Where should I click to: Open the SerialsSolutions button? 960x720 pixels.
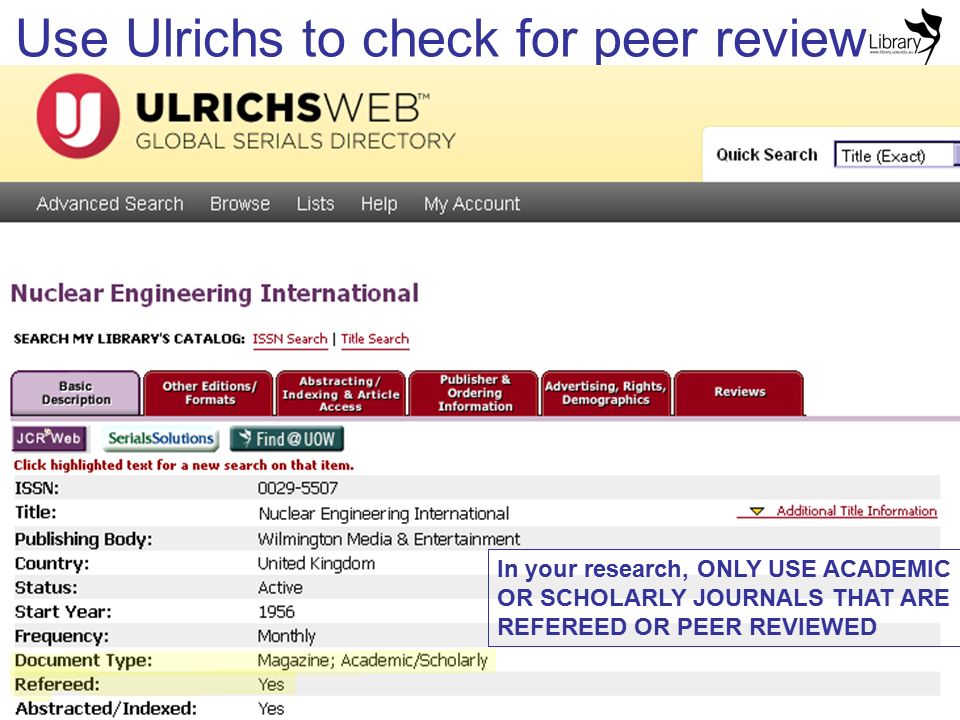[161, 438]
